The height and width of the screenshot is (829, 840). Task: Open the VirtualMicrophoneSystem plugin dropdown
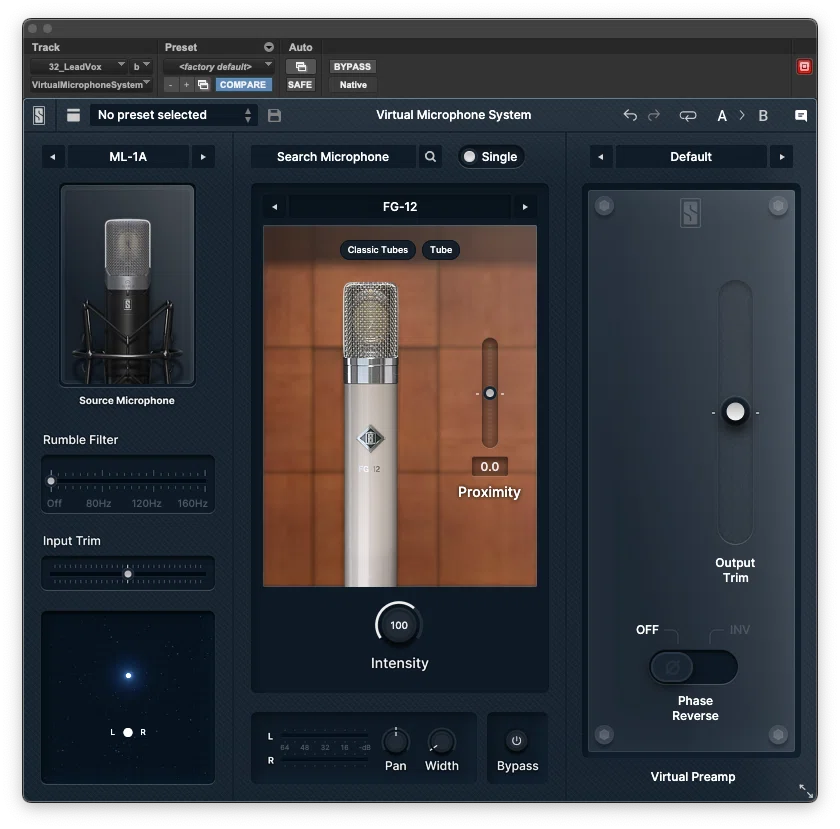pyautogui.click(x=91, y=85)
